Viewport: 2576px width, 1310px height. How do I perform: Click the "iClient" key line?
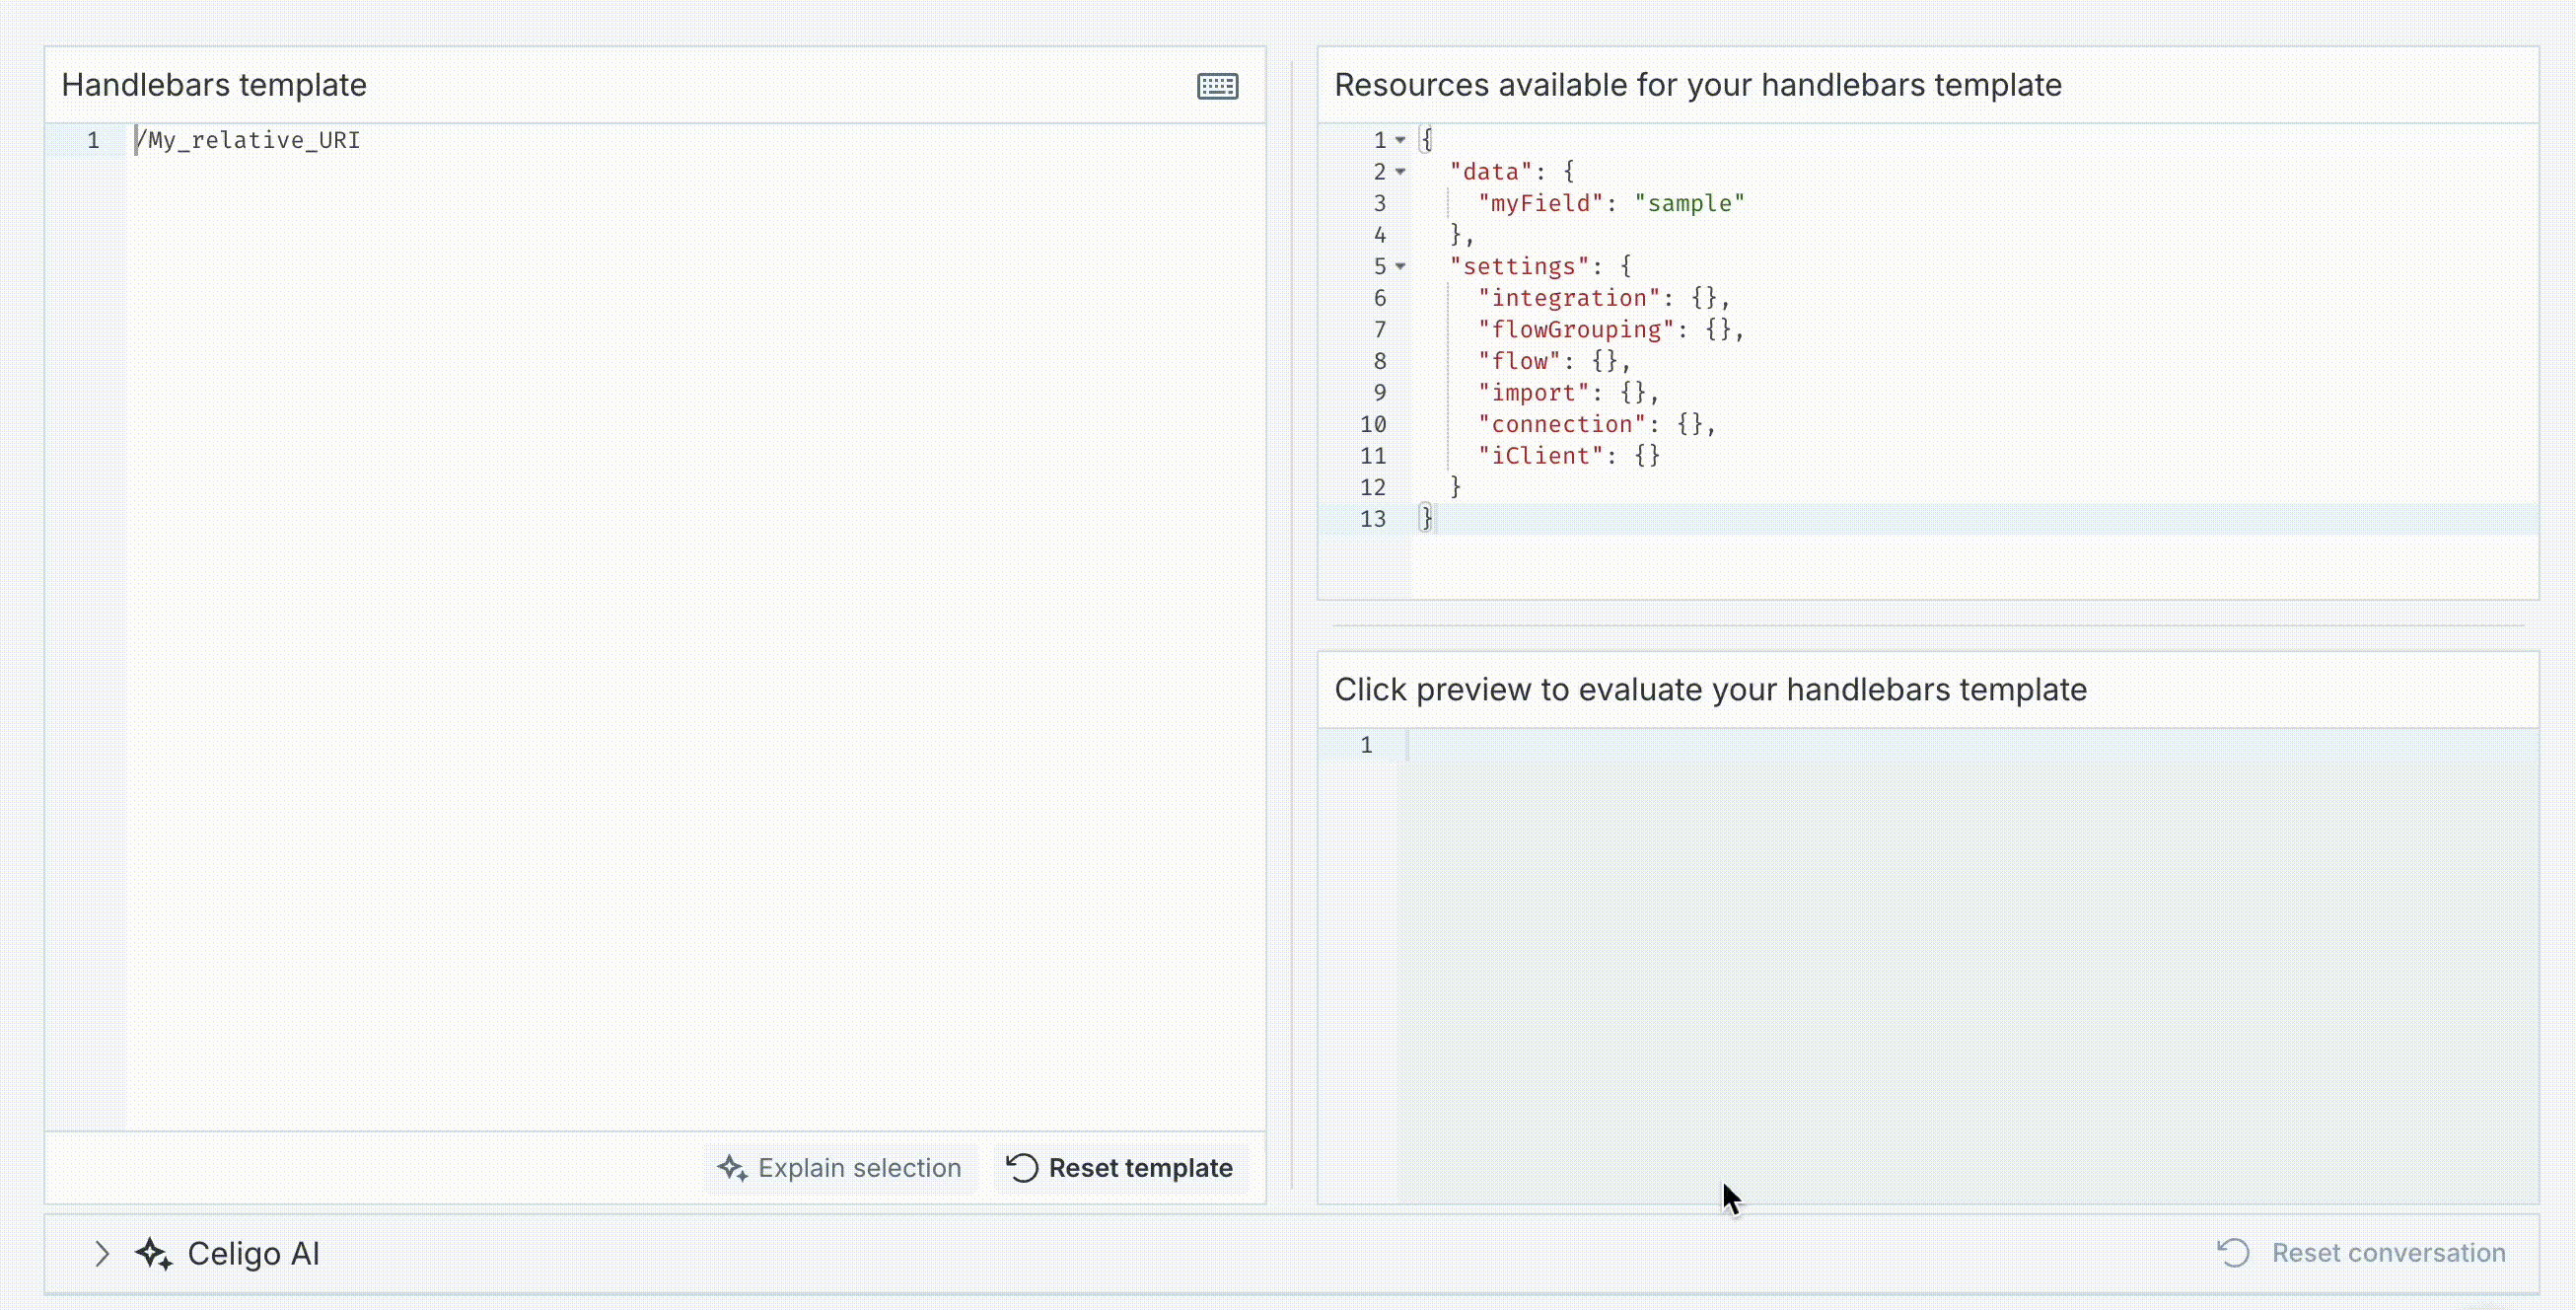pos(1568,455)
